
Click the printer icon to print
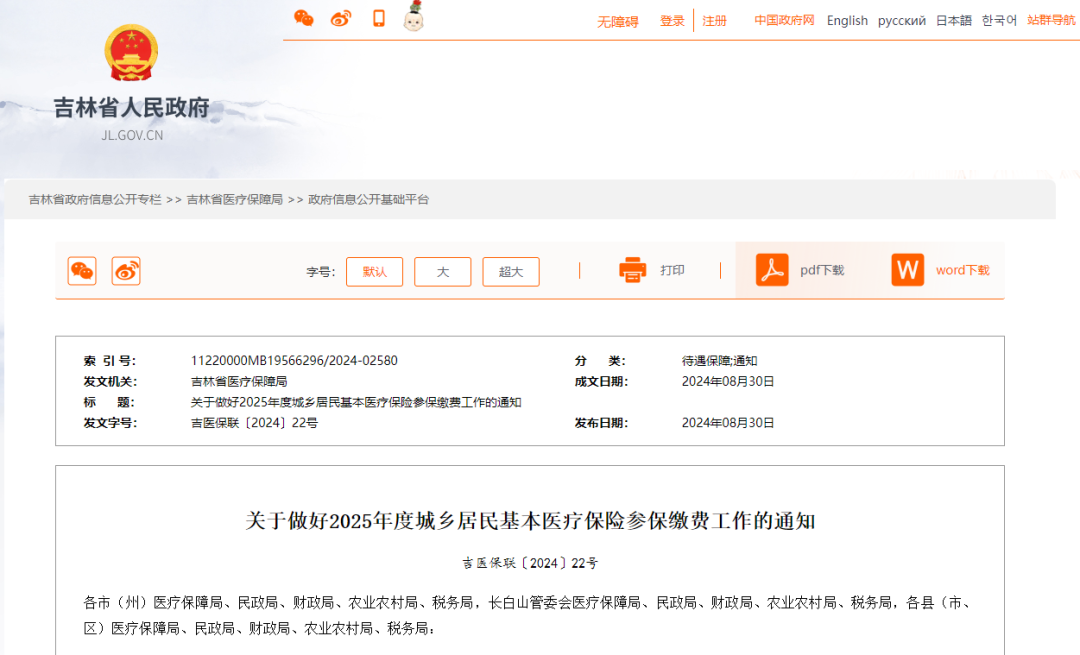(633, 270)
